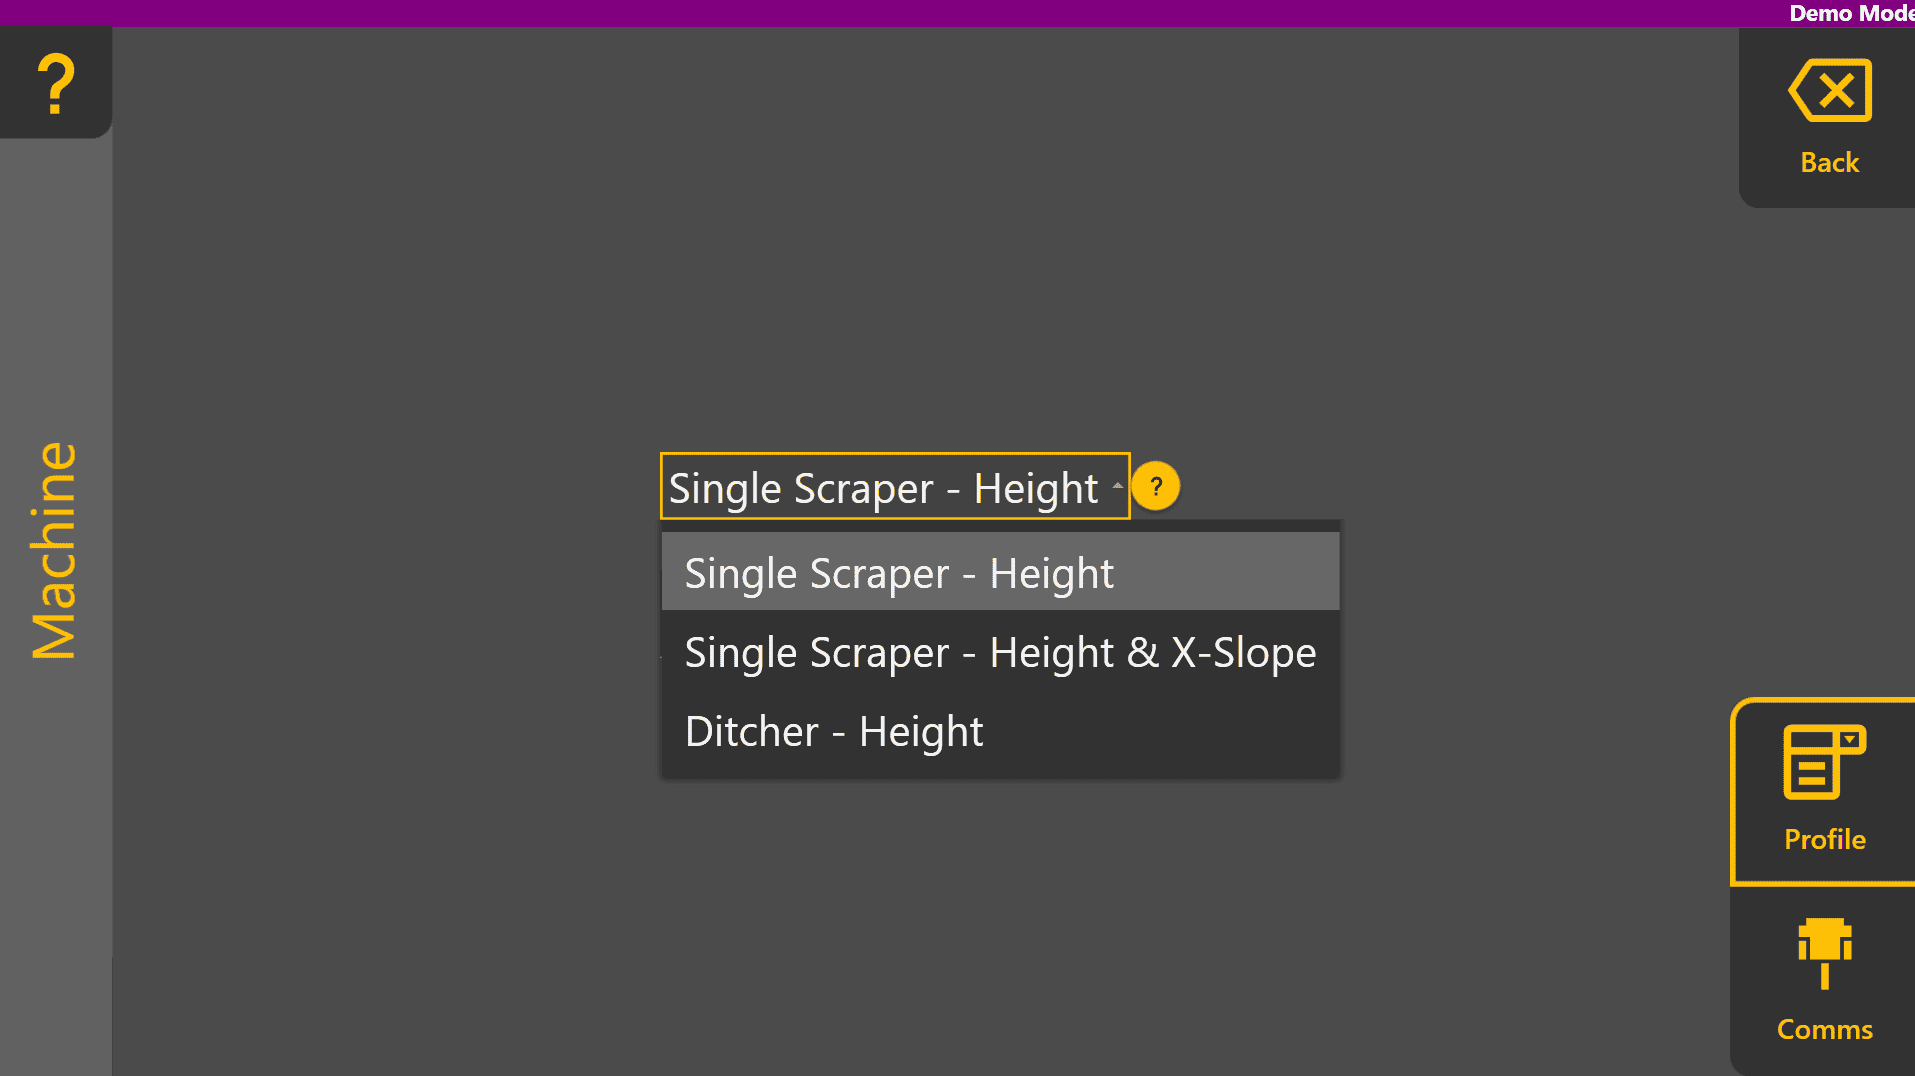This screenshot has width=1915, height=1076.
Task: Click the yellow help bubble beside the dropdown
Action: pyautogui.click(x=1156, y=487)
